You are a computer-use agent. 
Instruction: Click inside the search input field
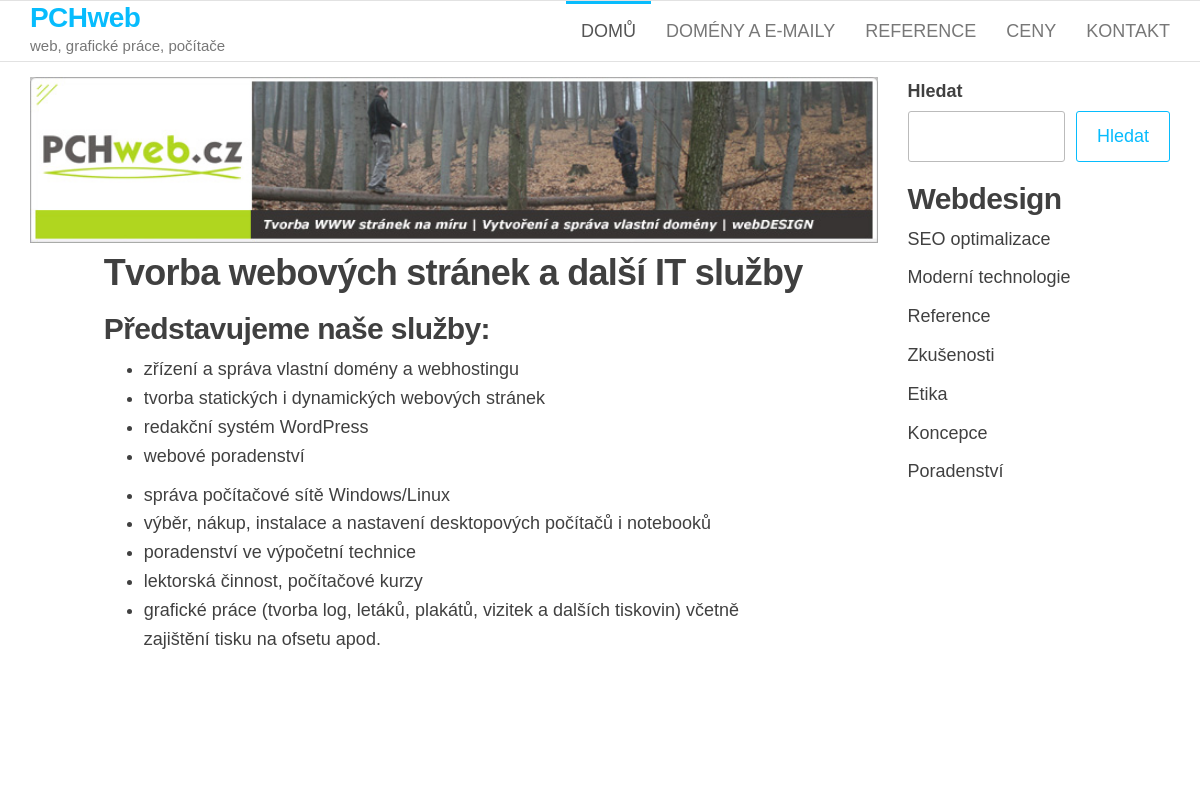(x=985, y=136)
